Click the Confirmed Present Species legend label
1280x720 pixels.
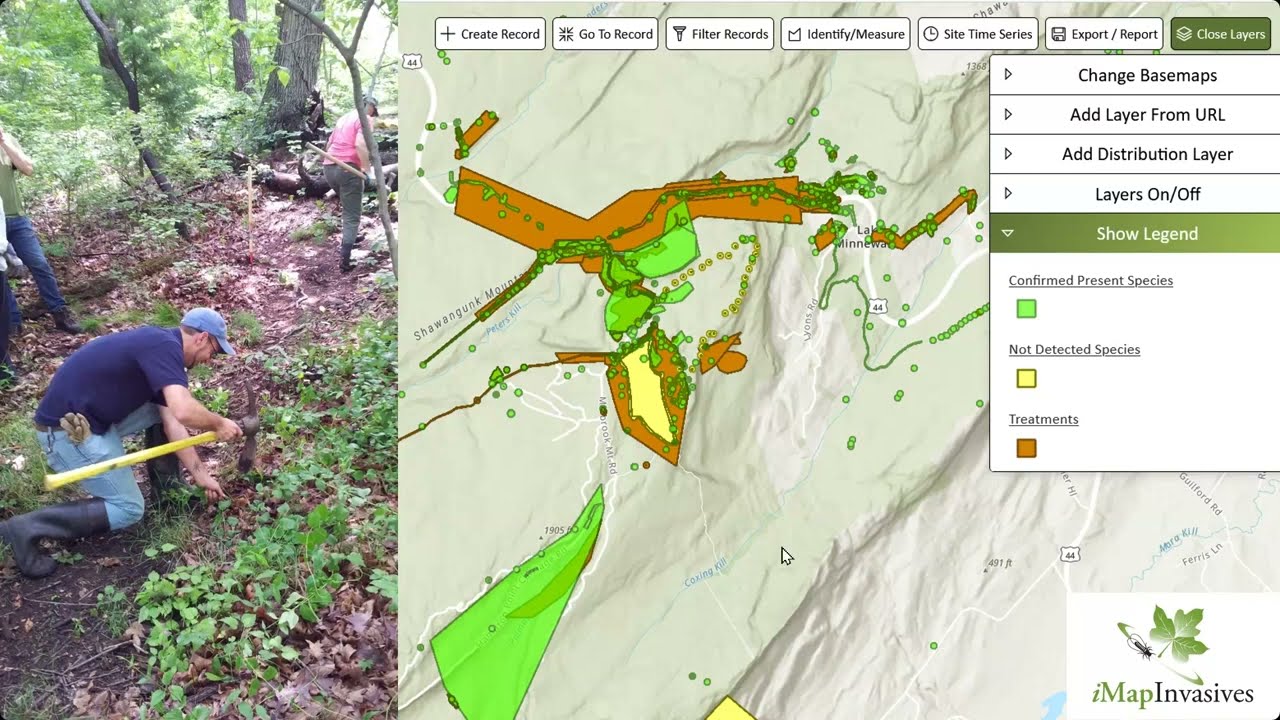1091,280
